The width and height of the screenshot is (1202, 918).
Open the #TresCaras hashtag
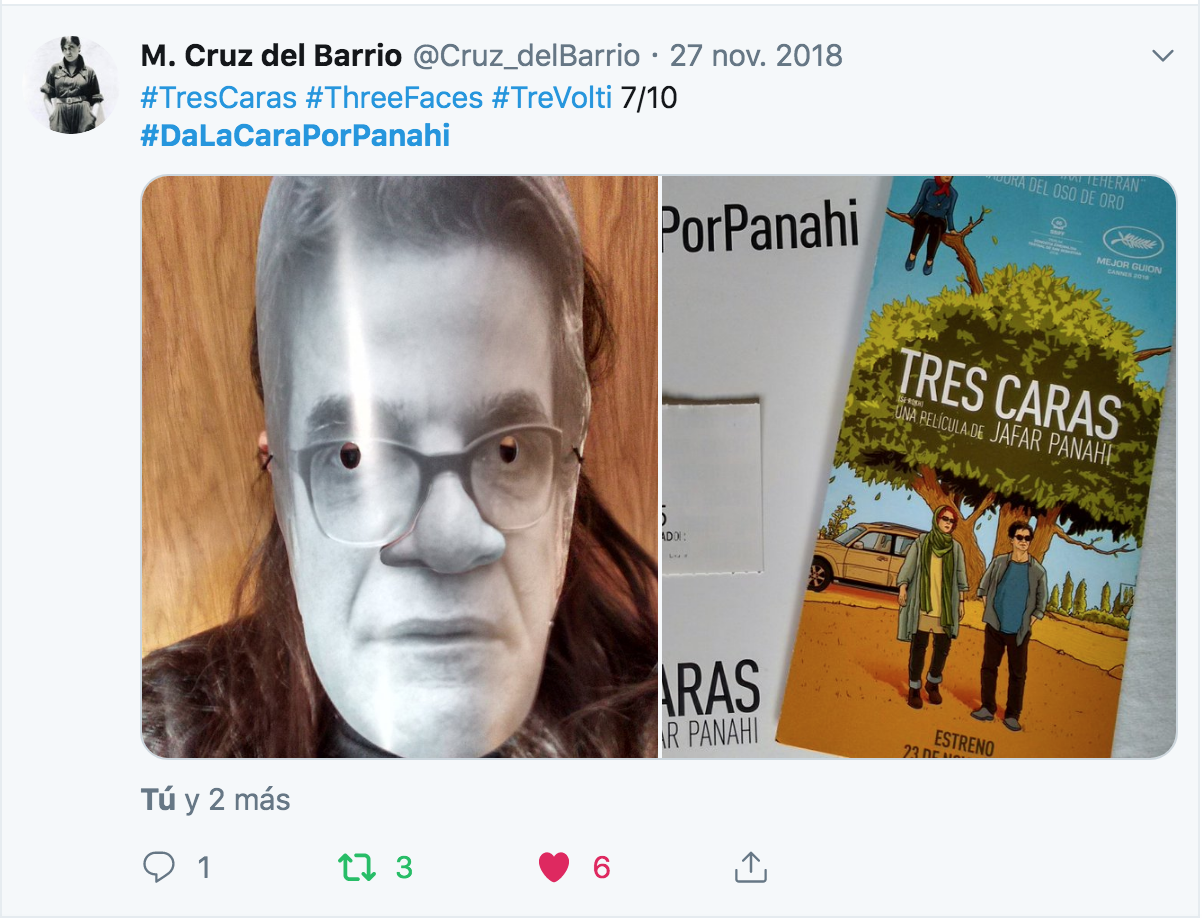pos(219,96)
